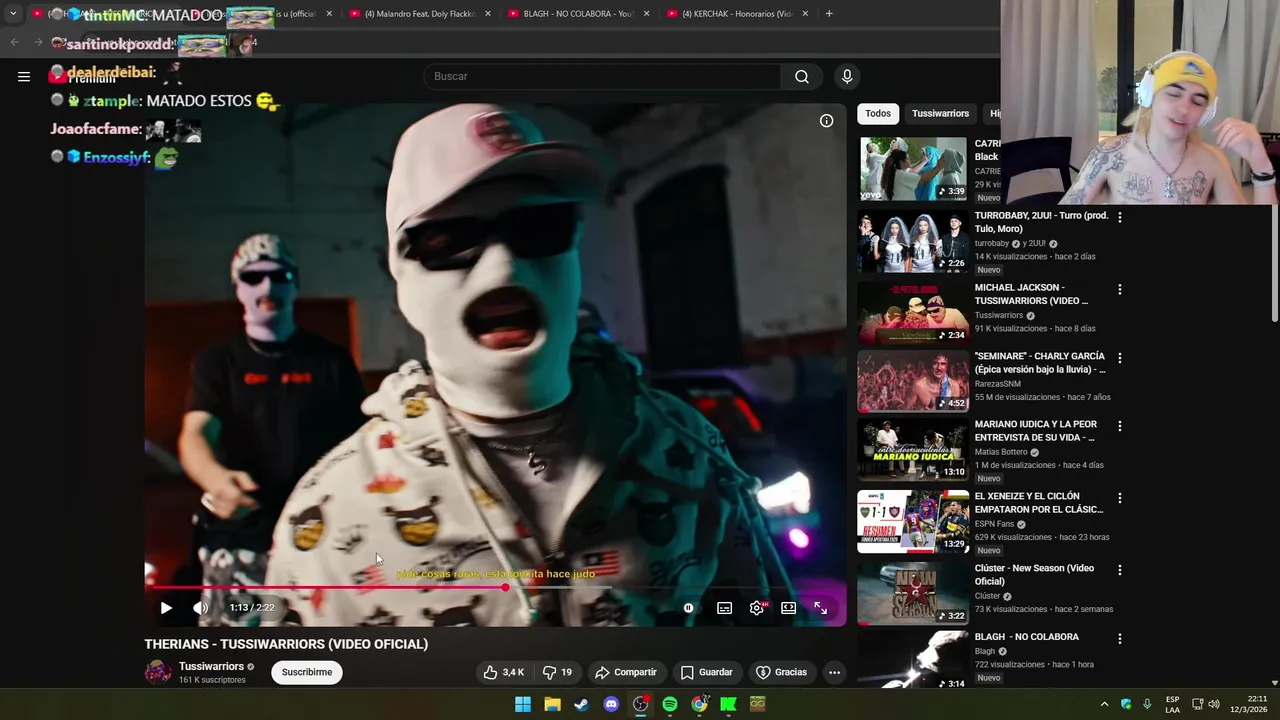Screen dimensions: 1280x720
Task: Open OBS Studio from the taskbar
Action: point(640,704)
